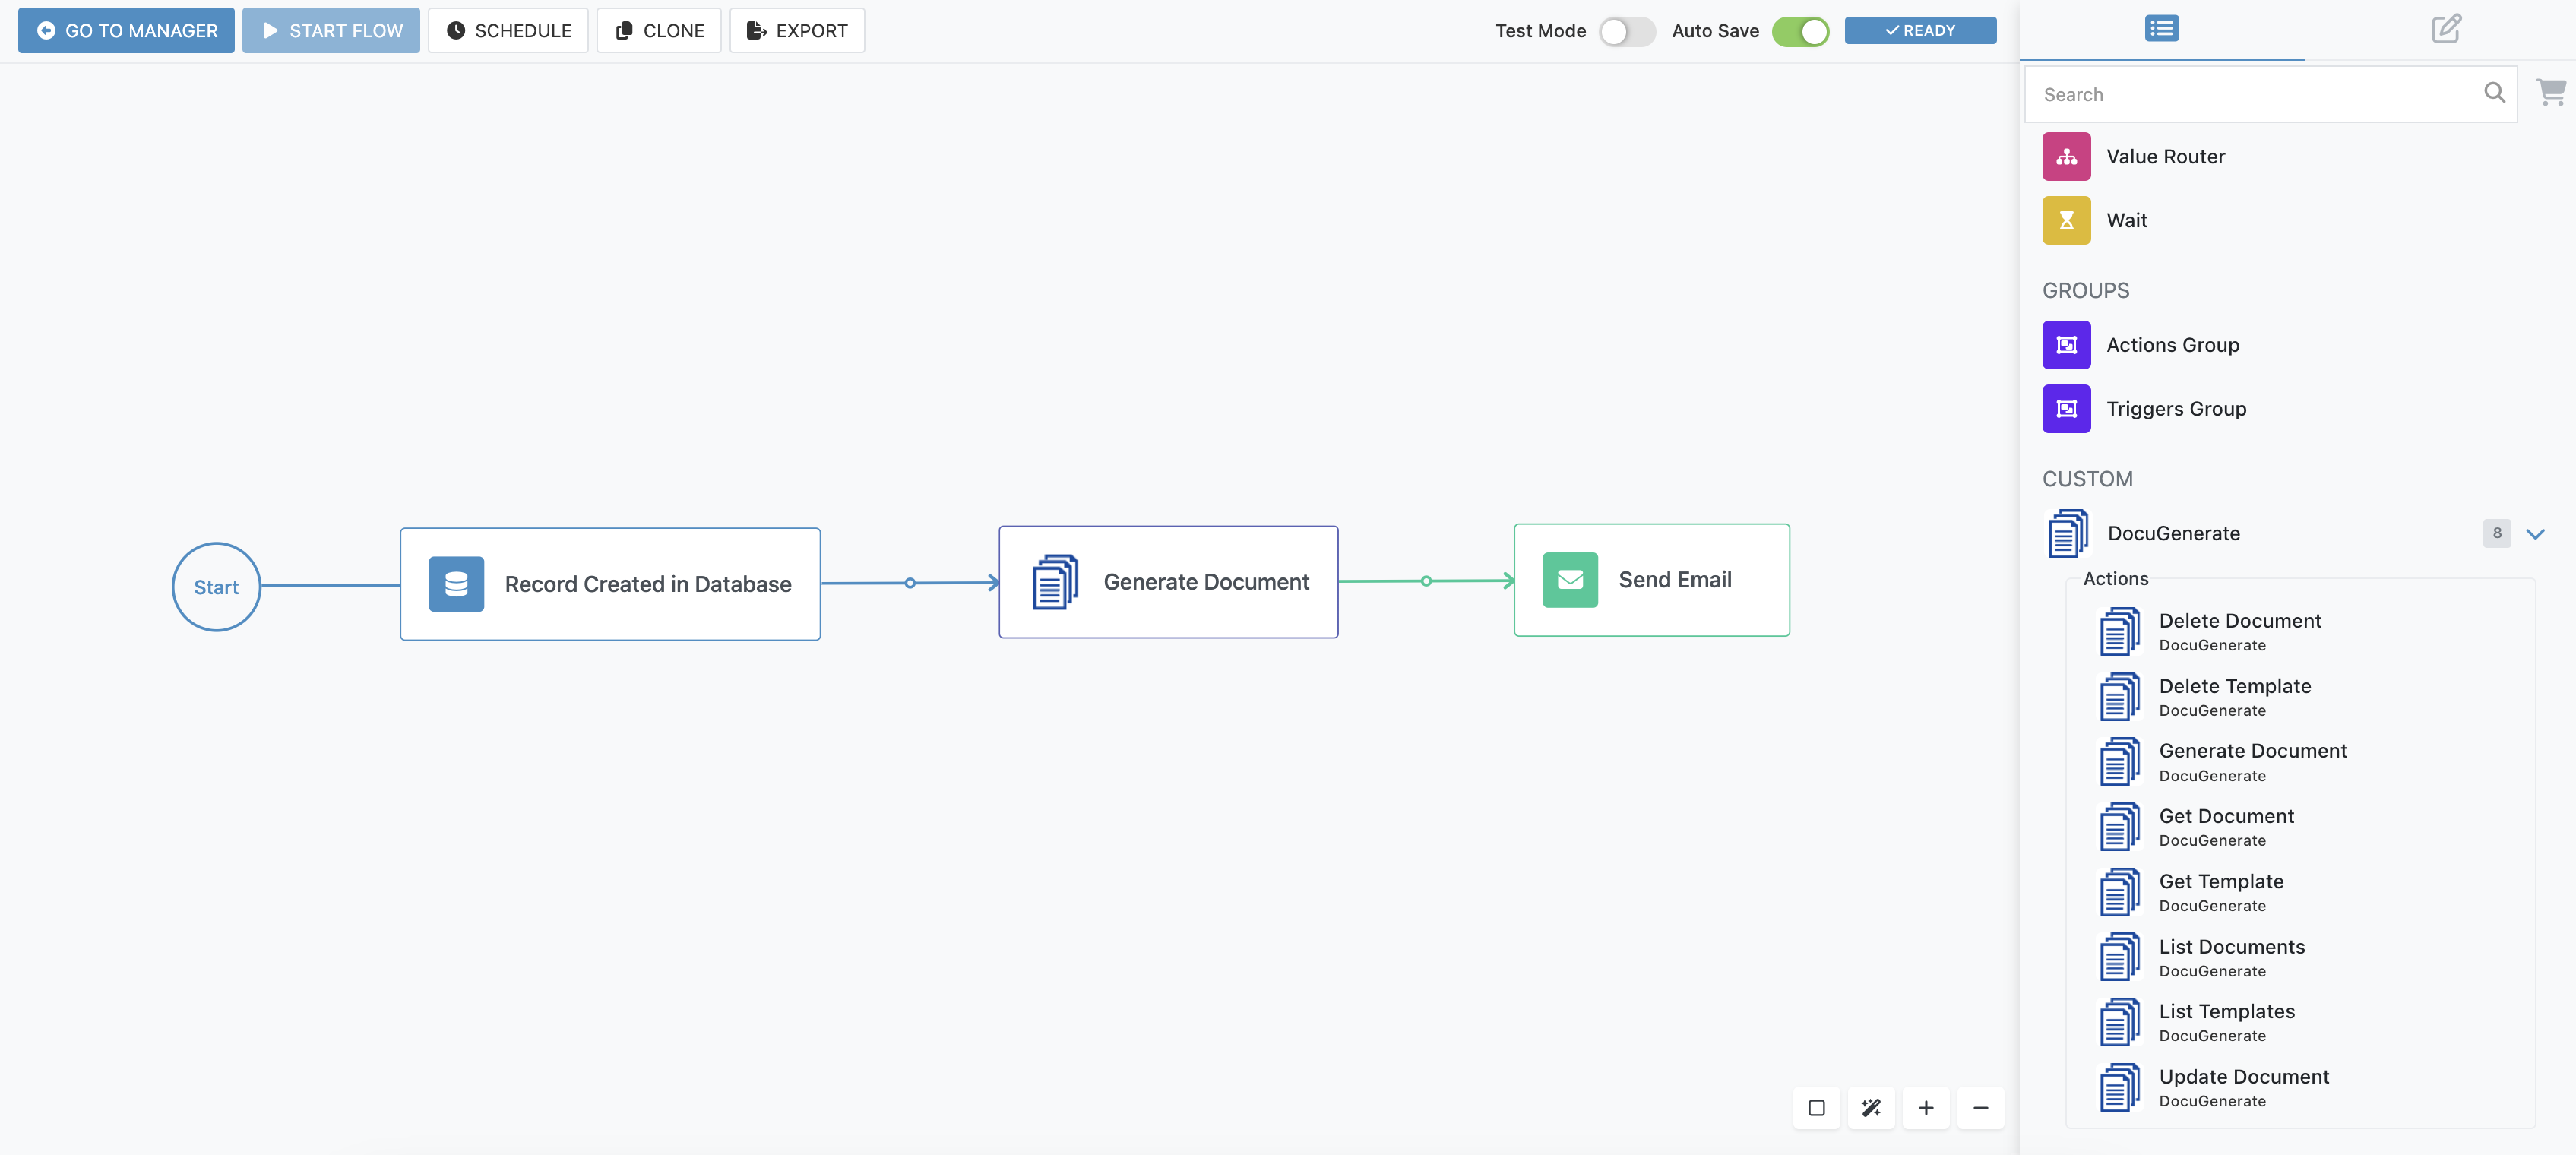Click the Go To Manager button

126,30
